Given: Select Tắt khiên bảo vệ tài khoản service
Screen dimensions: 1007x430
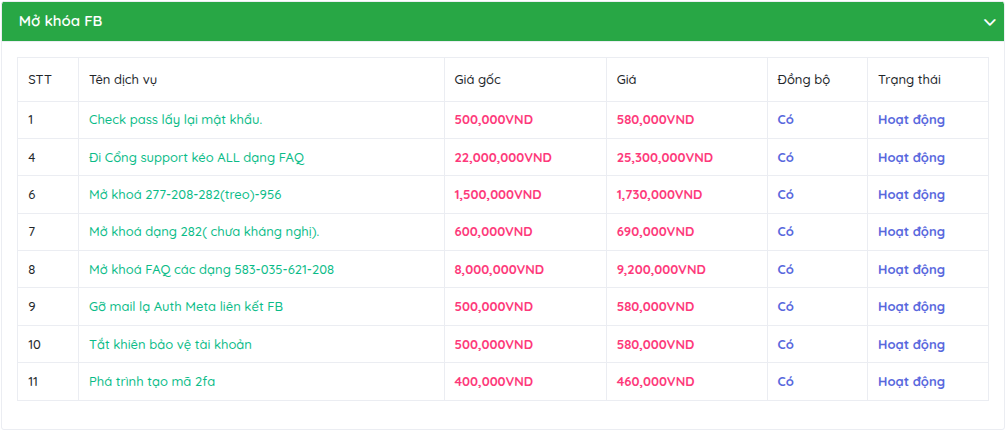Looking at the screenshot, I should pos(170,345).
